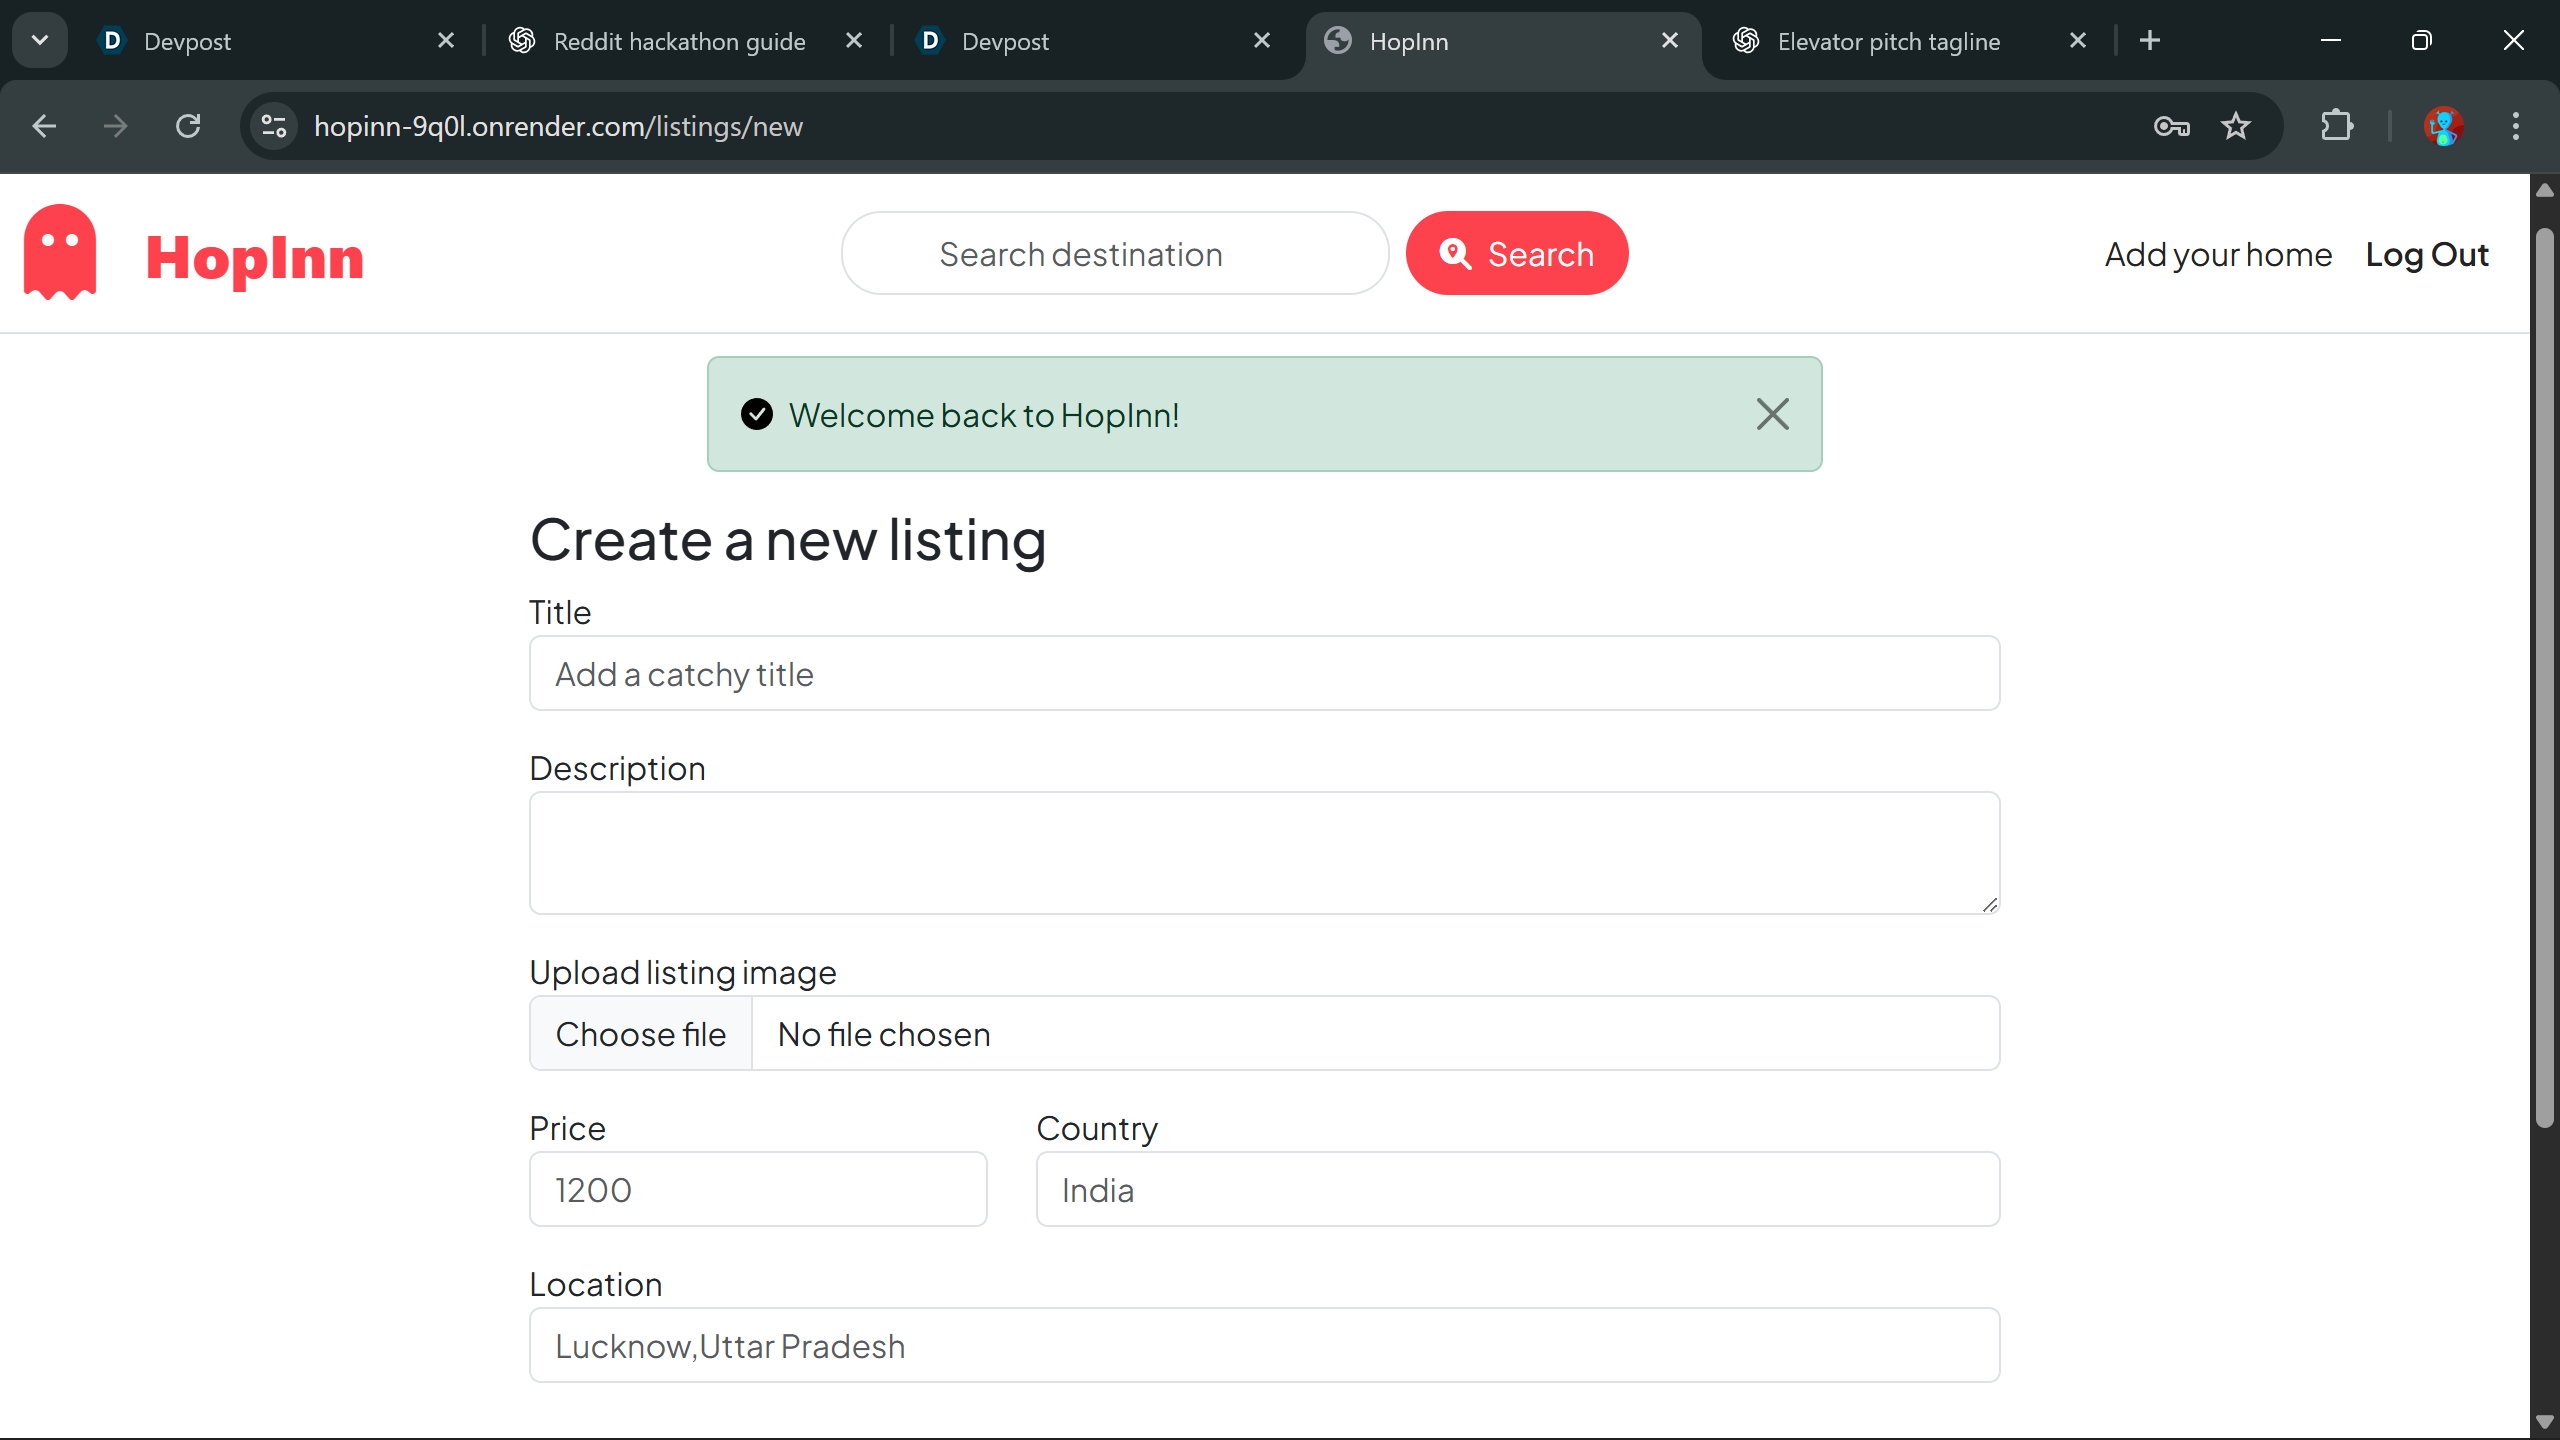The height and width of the screenshot is (1440, 2560).
Task: Switch to Reddit hackathon guide tab
Action: 678,41
